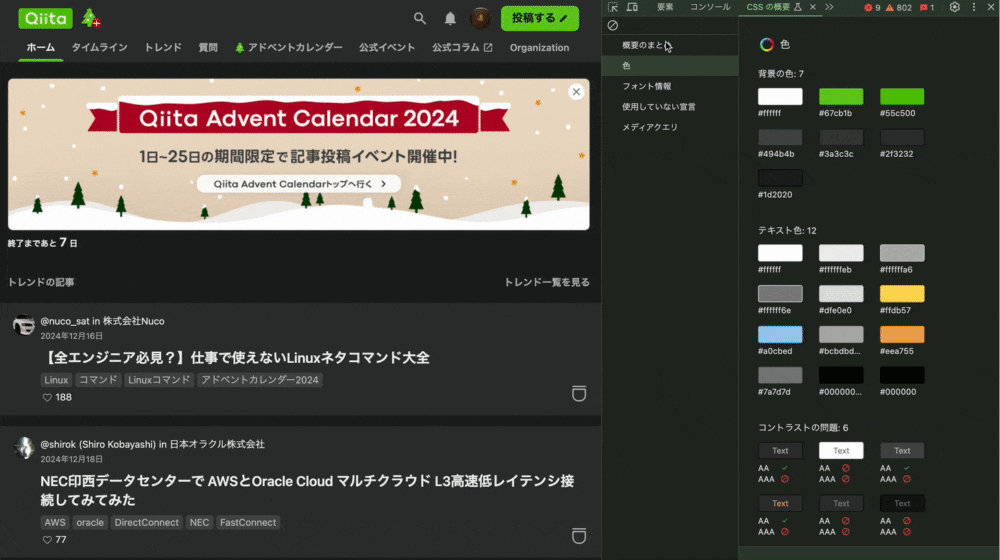Click background color swatch #494b4b
This screenshot has height=560, width=1000.
(x=780, y=137)
